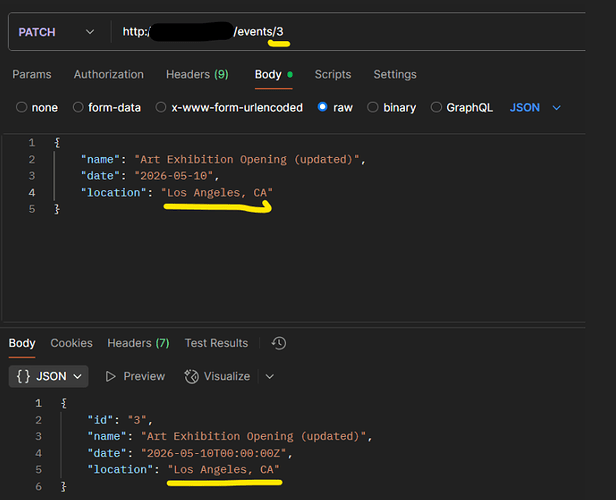This screenshot has height=500, width=616.
Task: Click request location value "Los Angeles, CA"
Action: click(217, 193)
